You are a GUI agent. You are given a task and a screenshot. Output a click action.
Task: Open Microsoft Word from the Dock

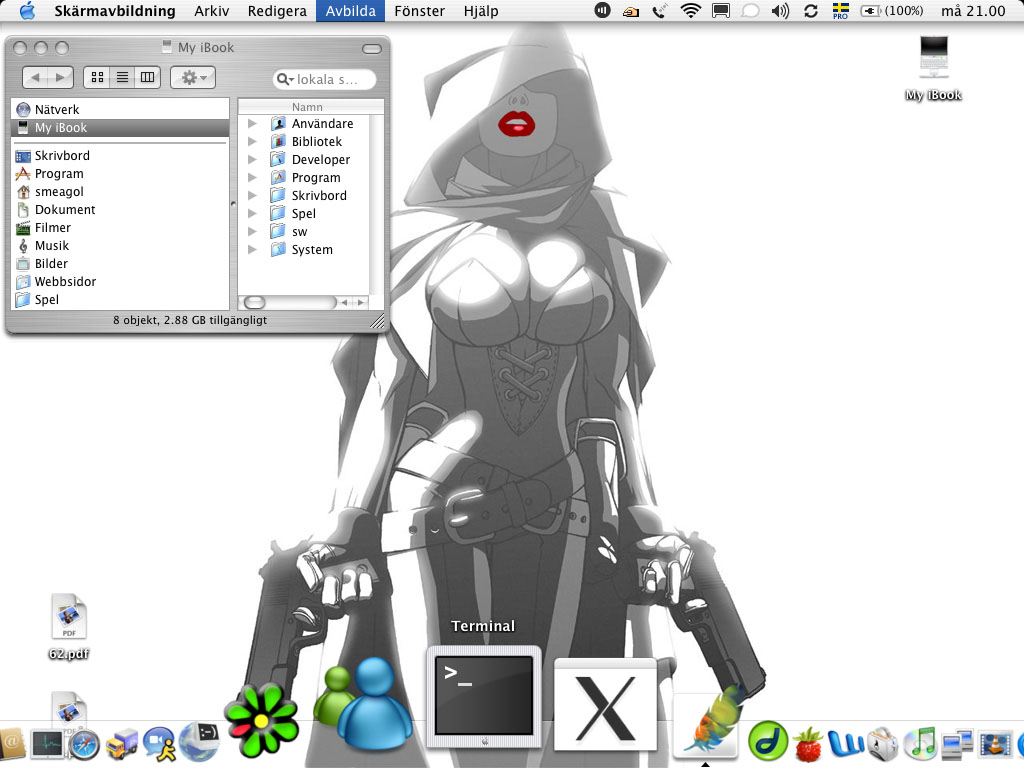click(846, 744)
